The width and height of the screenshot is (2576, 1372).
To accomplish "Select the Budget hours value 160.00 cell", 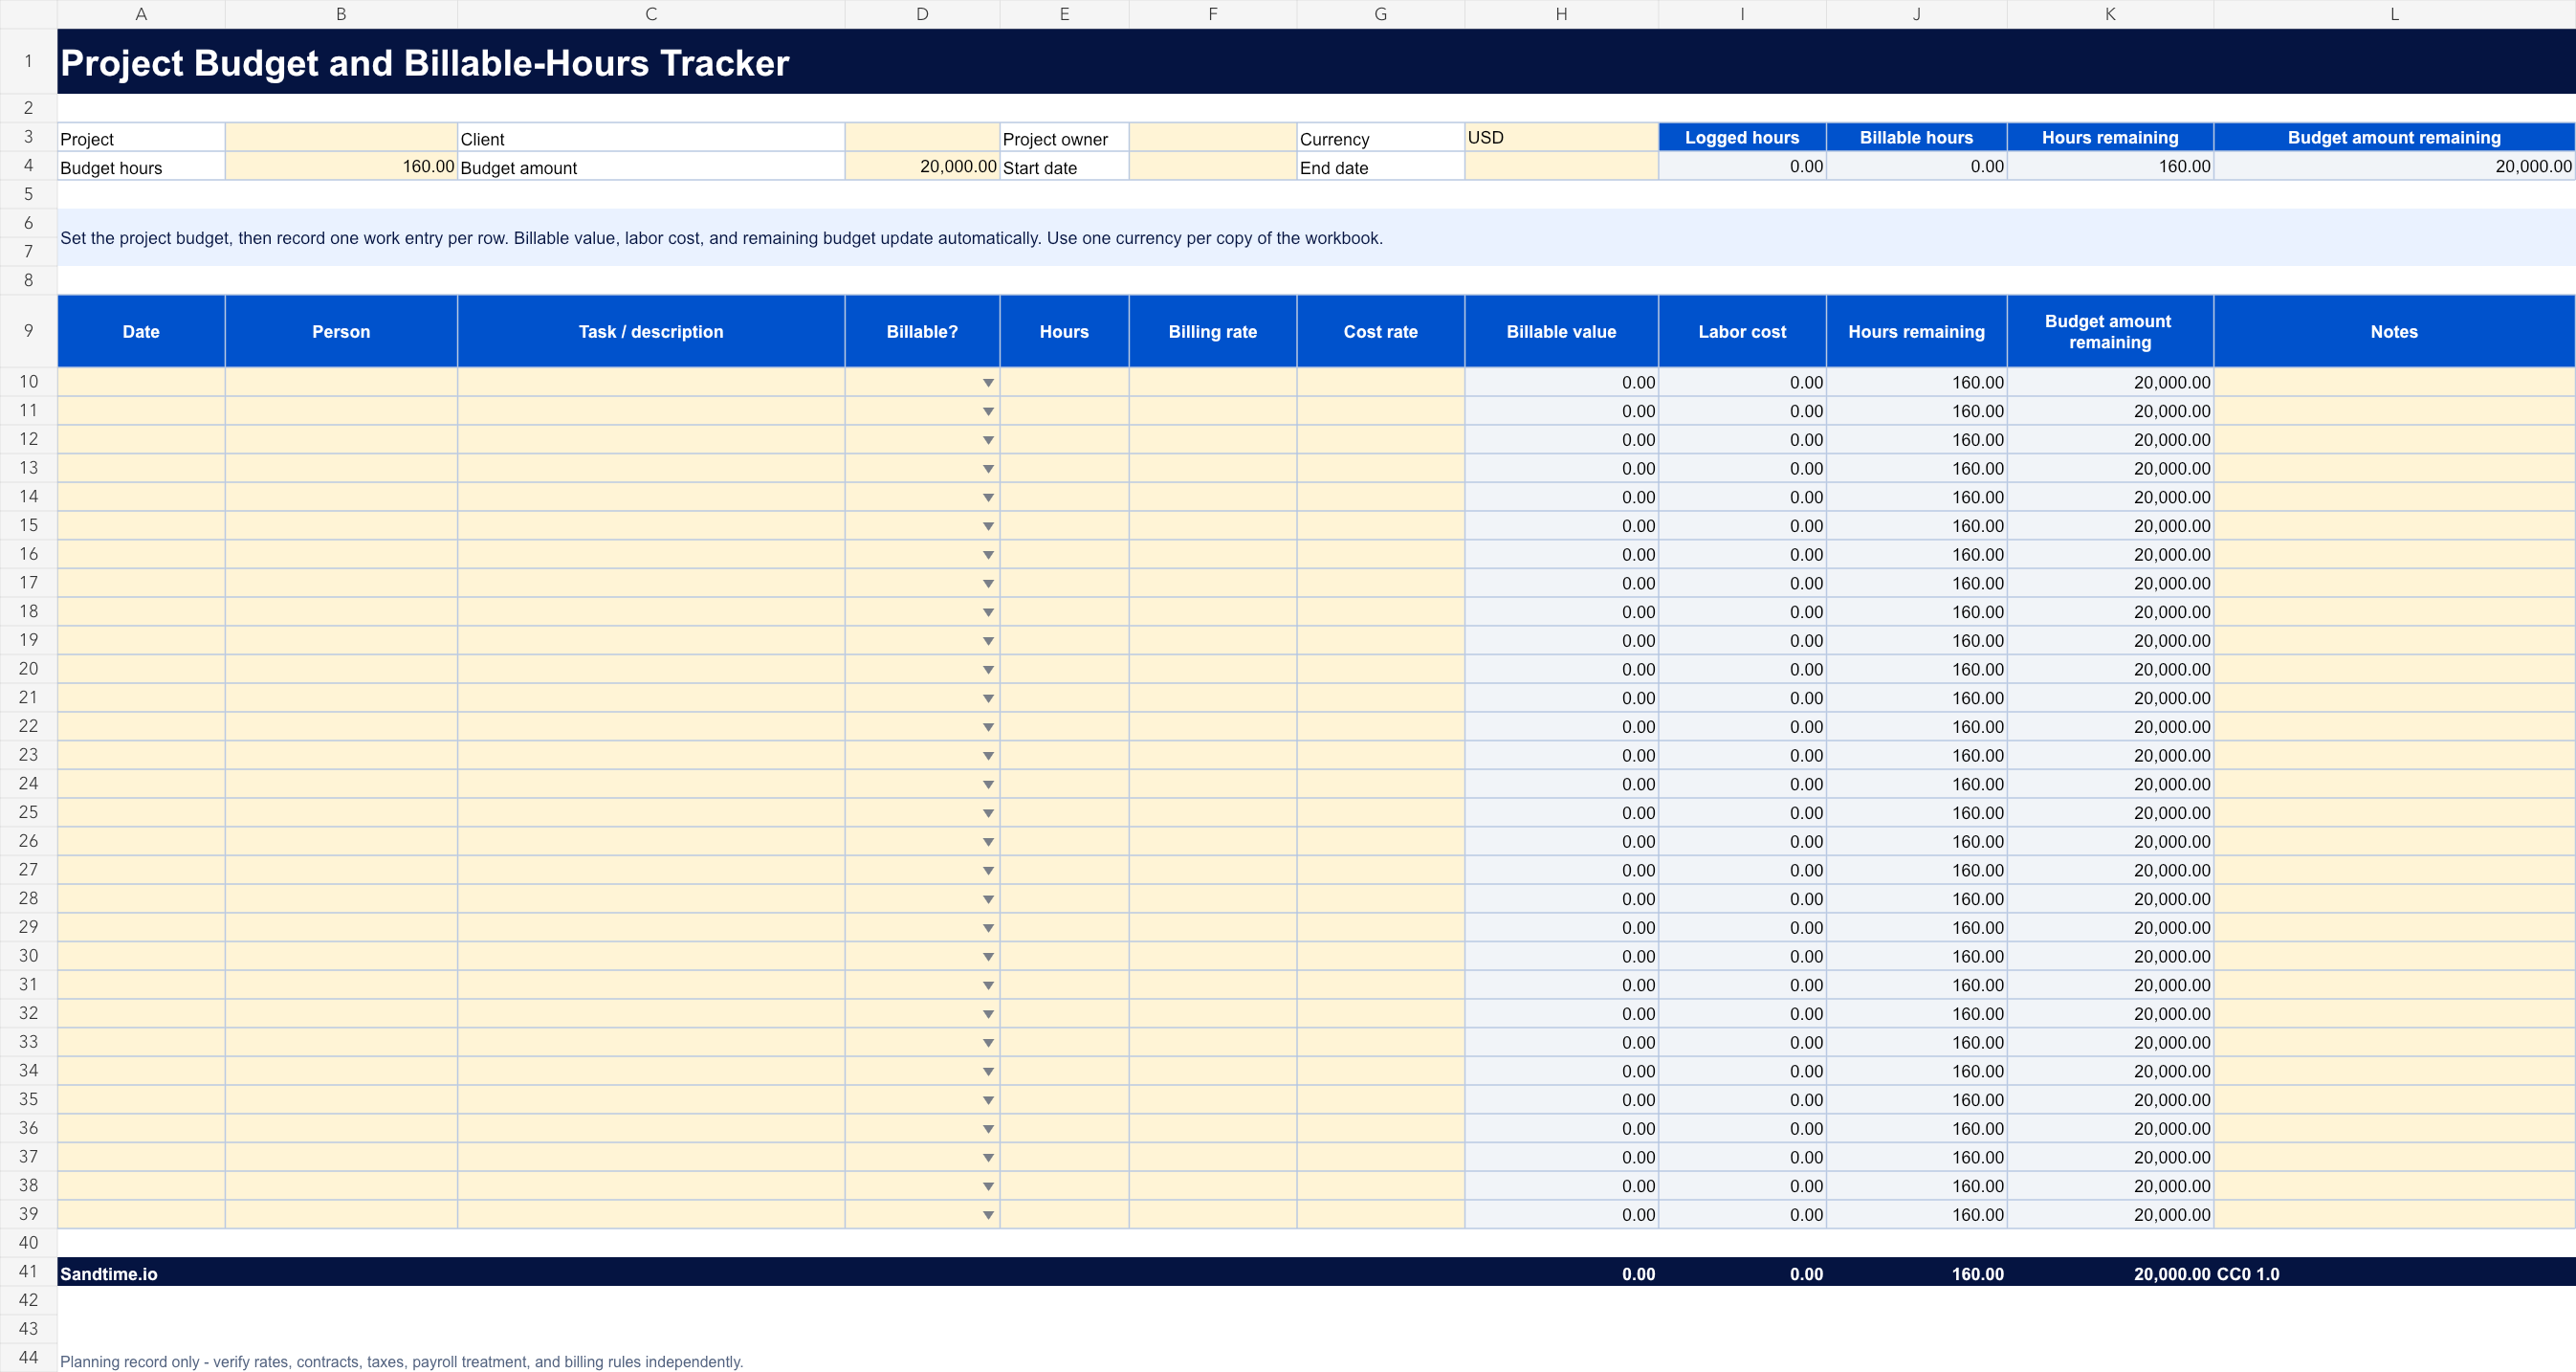I will coord(341,166).
